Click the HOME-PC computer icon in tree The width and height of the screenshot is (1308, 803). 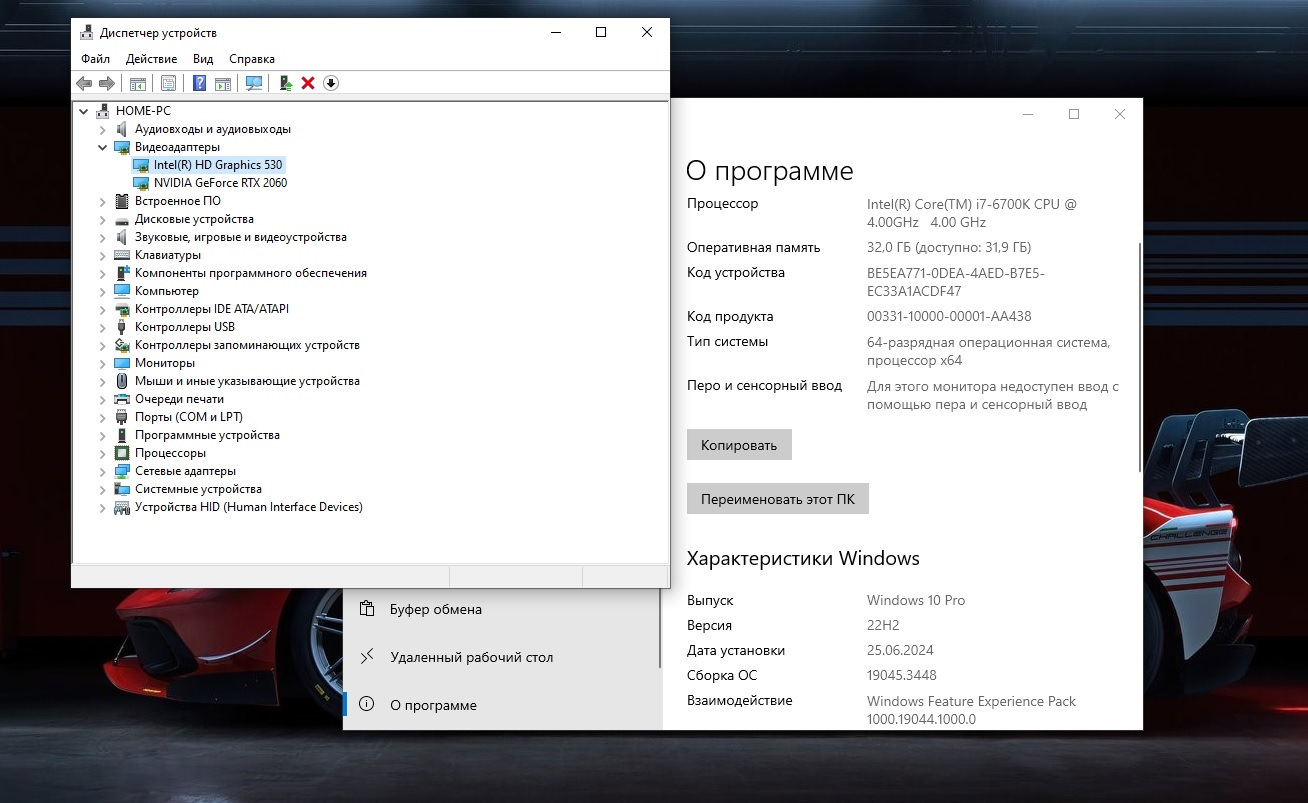104,111
